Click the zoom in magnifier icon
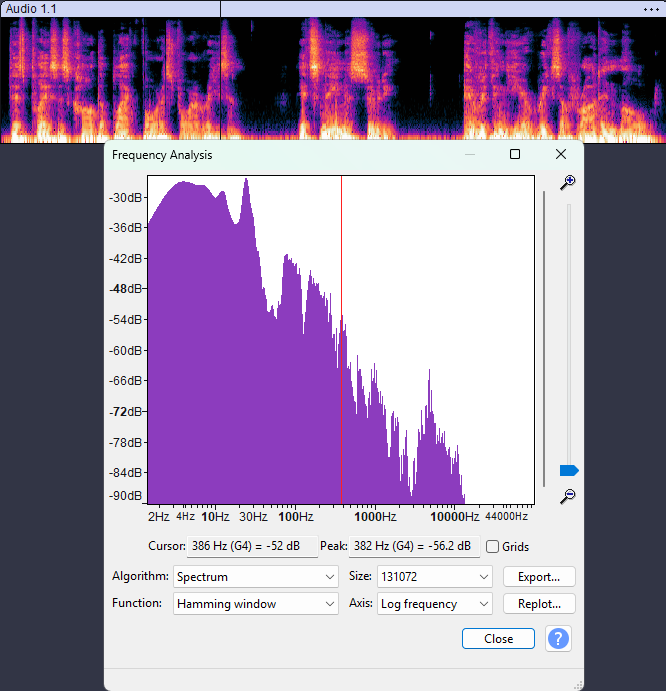This screenshot has width=666, height=691. 568,182
